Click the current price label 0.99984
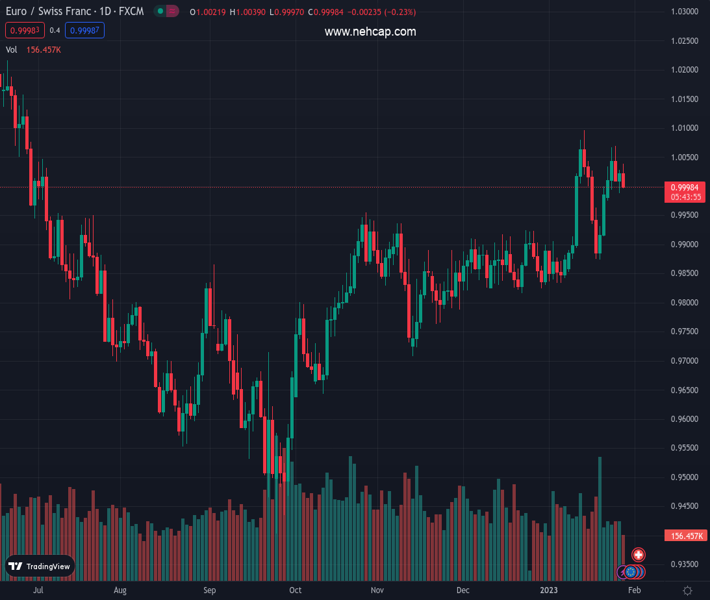The height and width of the screenshot is (600, 710). [x=685, y=187]
